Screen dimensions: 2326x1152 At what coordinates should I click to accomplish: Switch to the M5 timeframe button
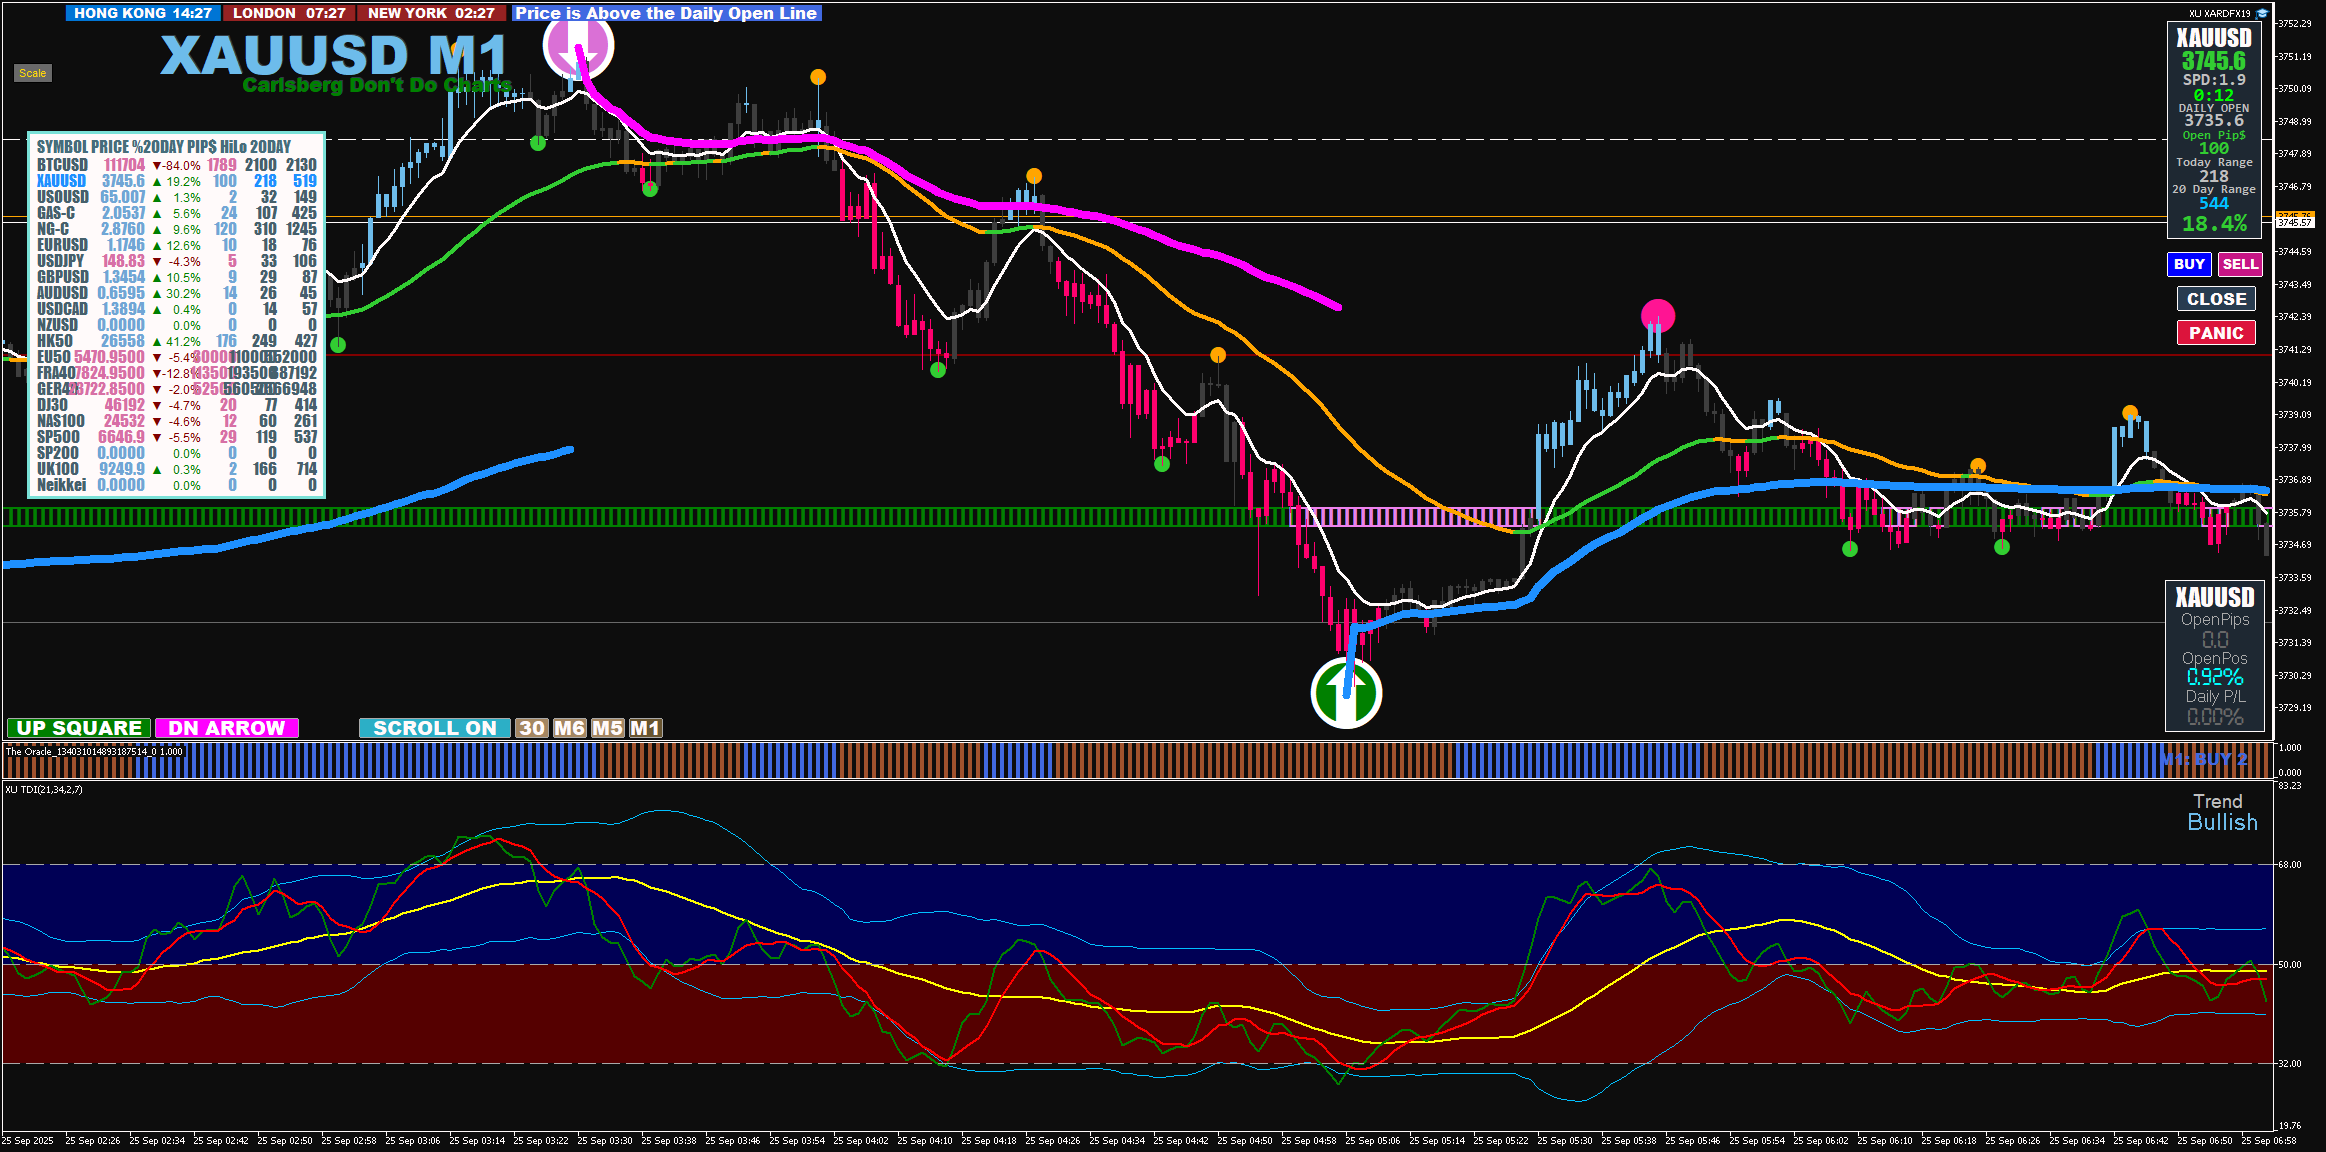[607, 728]
